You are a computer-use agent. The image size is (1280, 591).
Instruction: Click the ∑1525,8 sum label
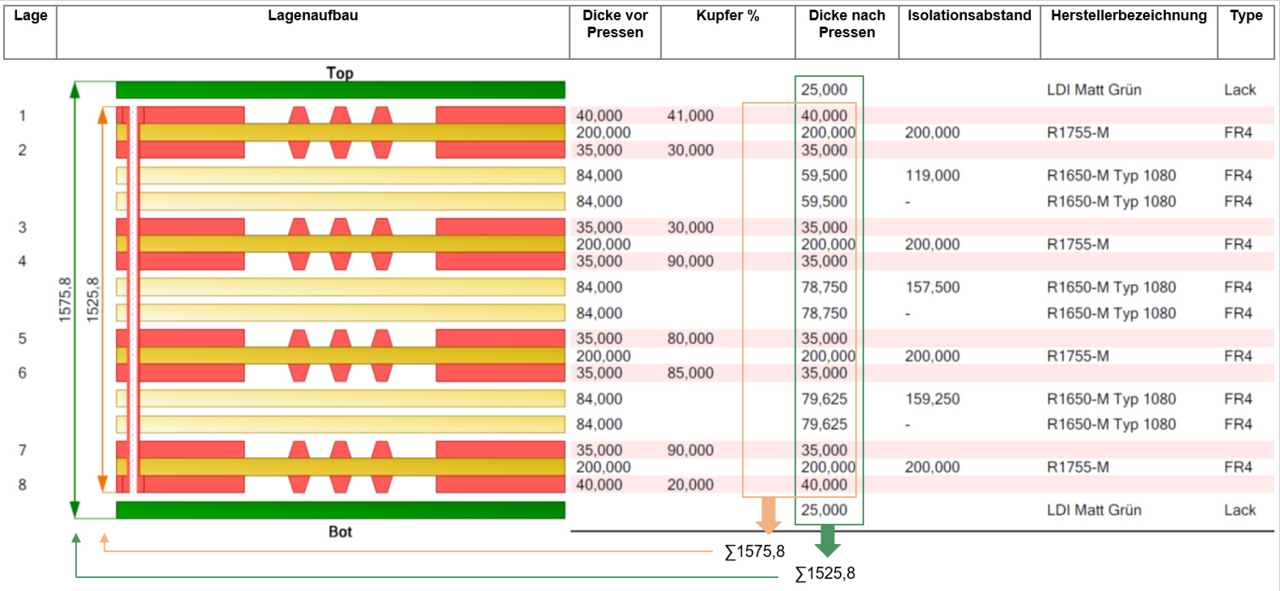(825, 574)
